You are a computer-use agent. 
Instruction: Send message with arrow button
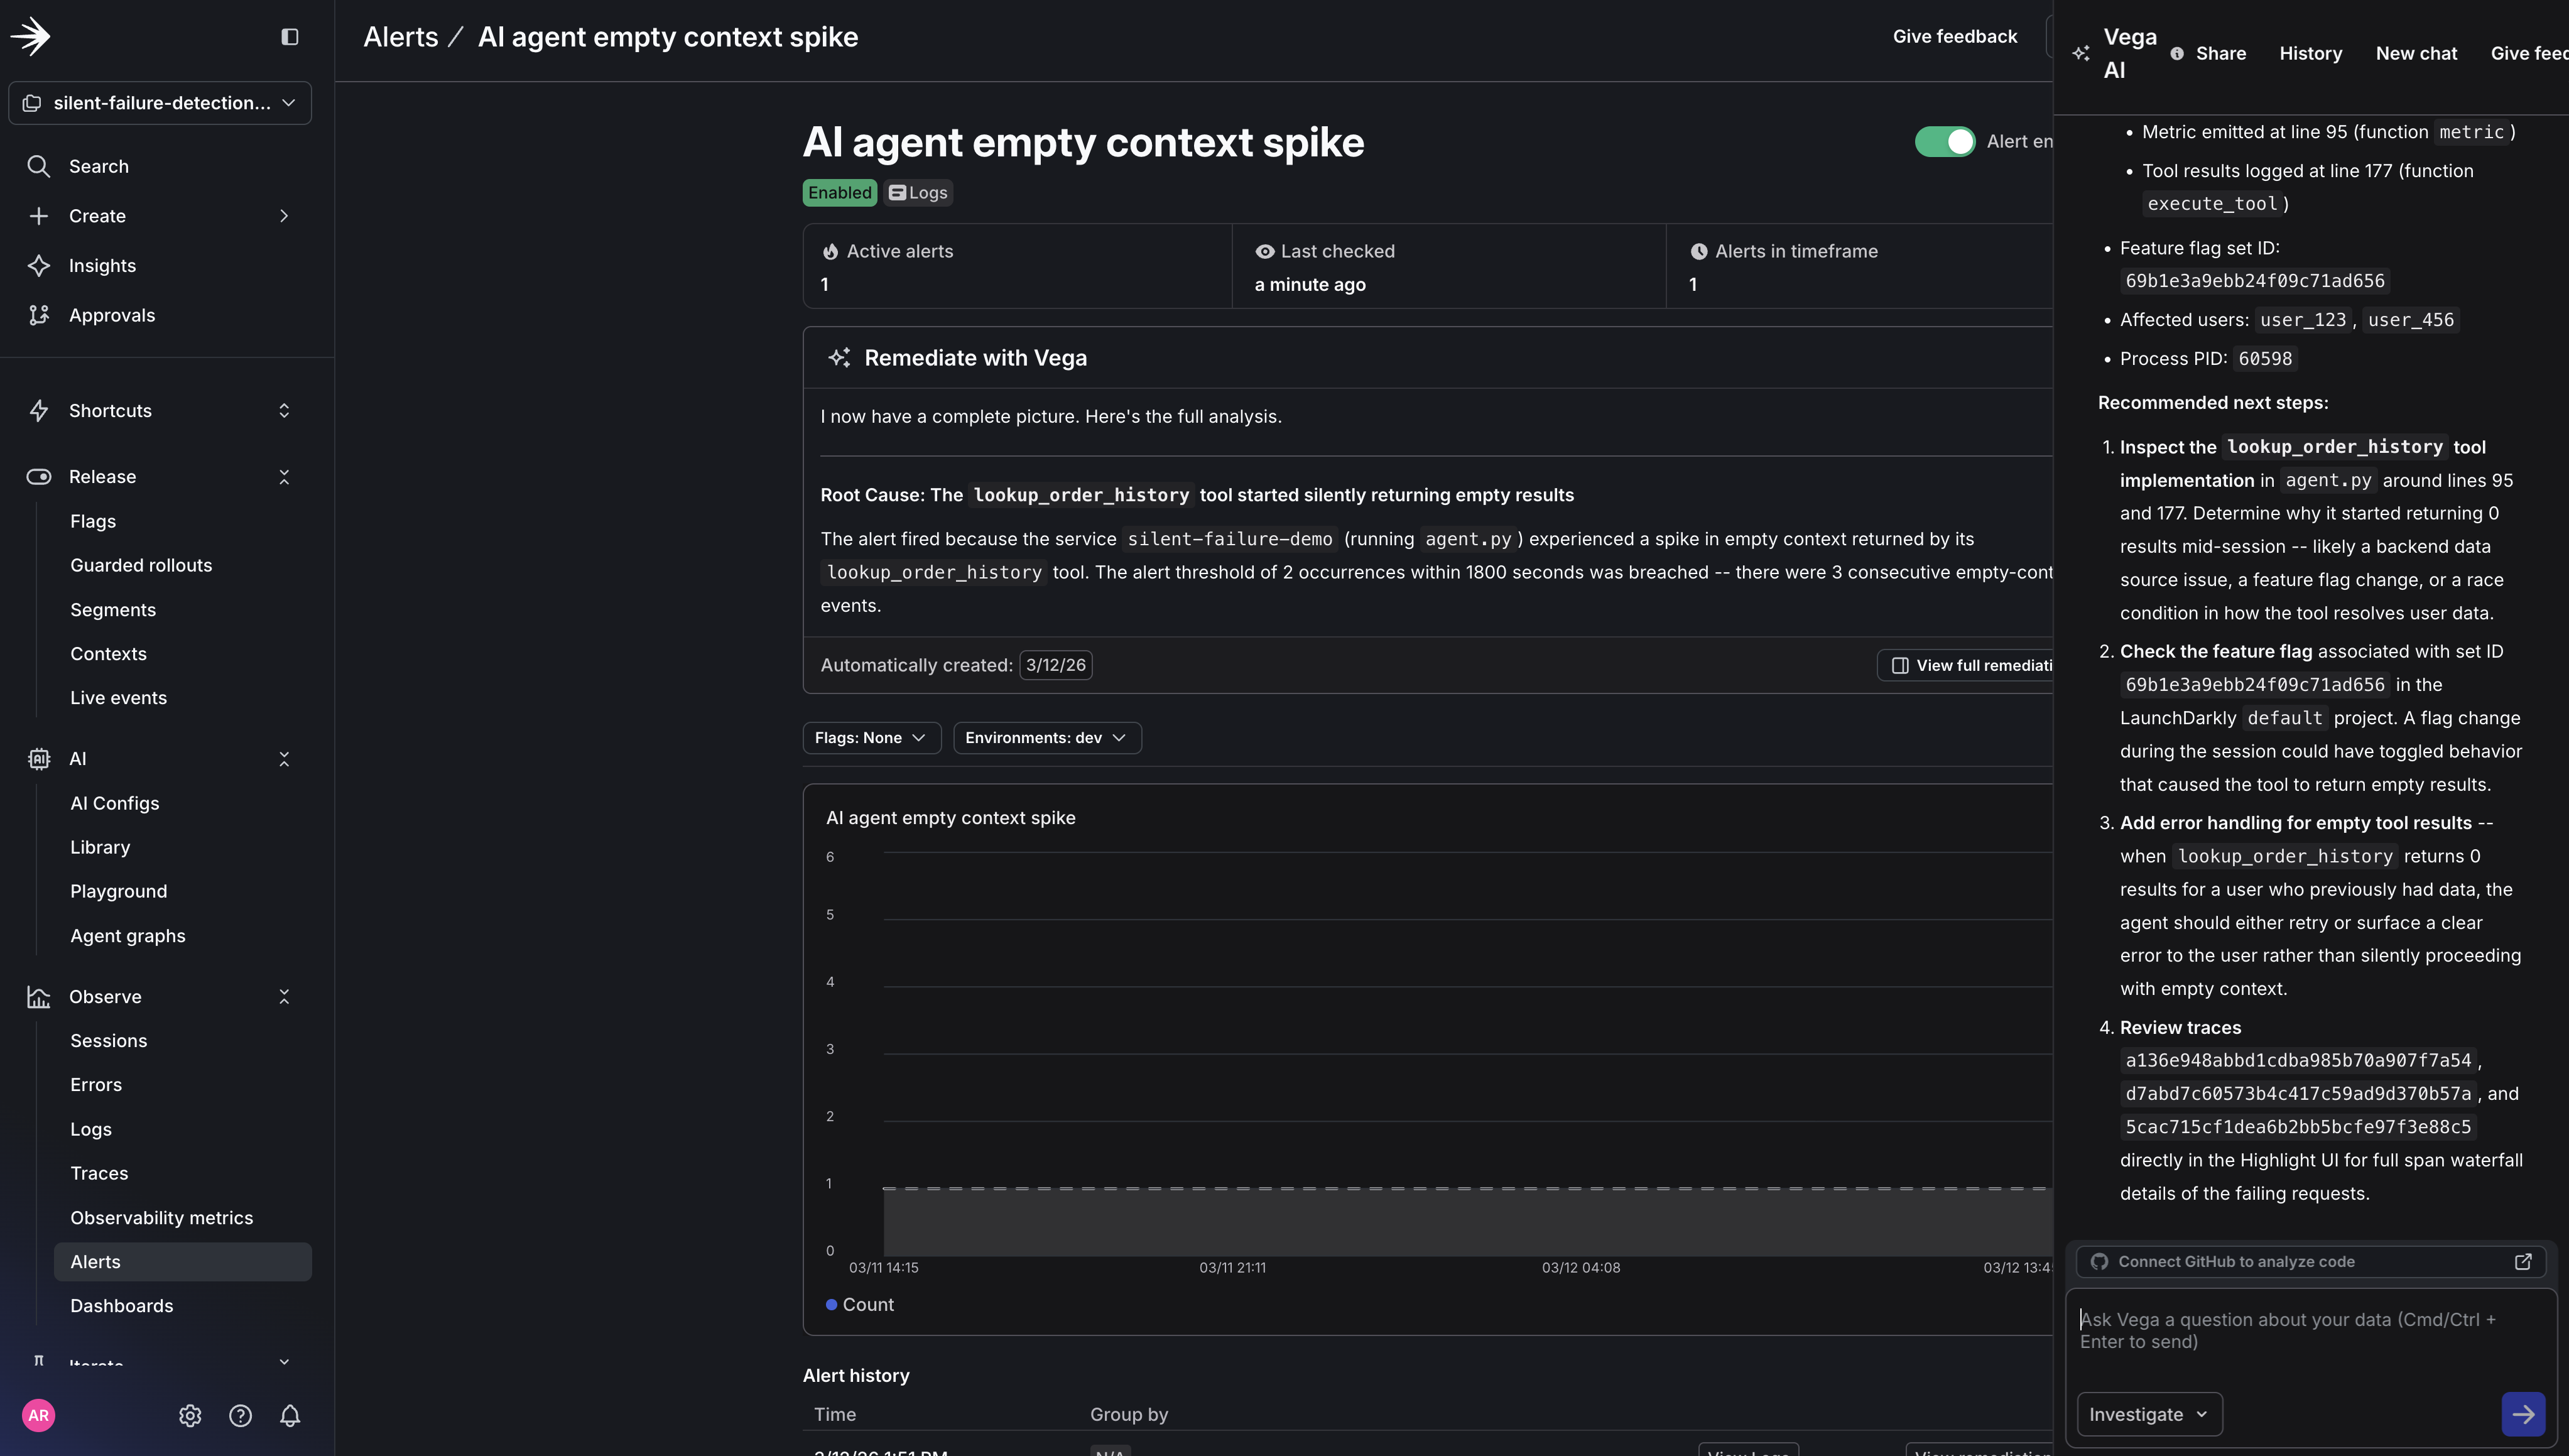click(2522, 1414)
